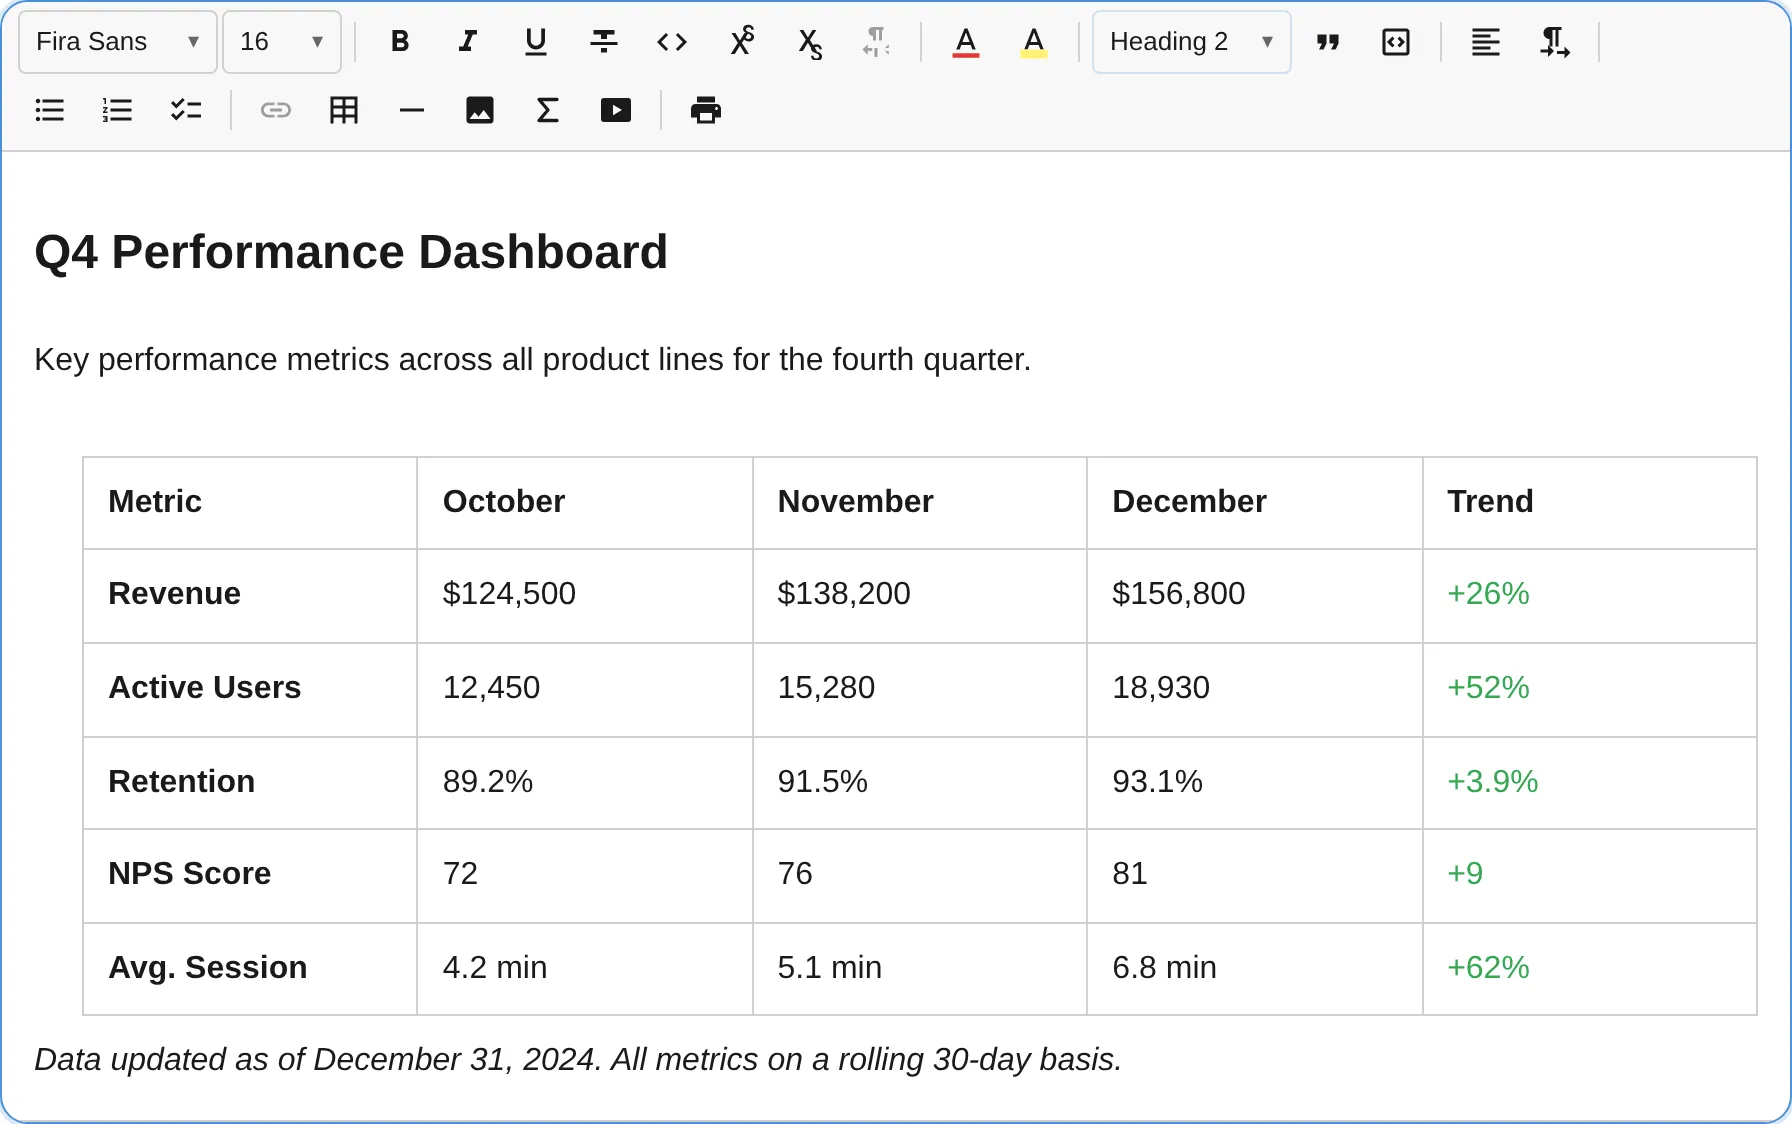Insert a math formula with sigma icon
The image size is (1792, 1124).
(548, 110)
